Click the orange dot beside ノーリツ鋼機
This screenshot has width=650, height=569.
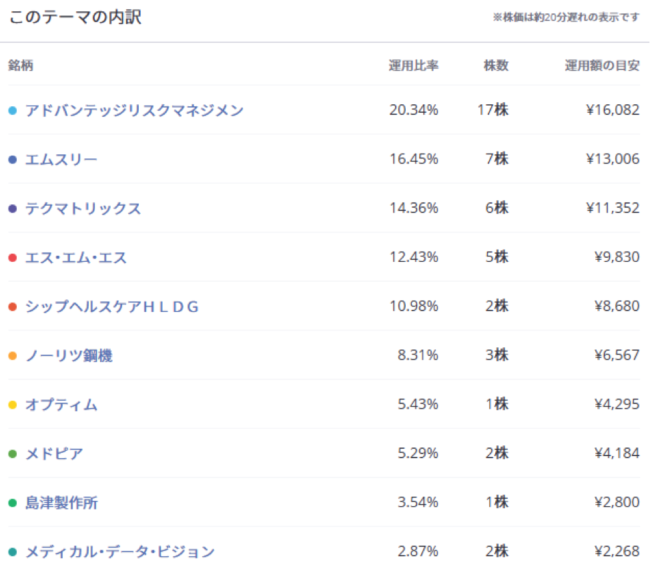tap(12, 355)
